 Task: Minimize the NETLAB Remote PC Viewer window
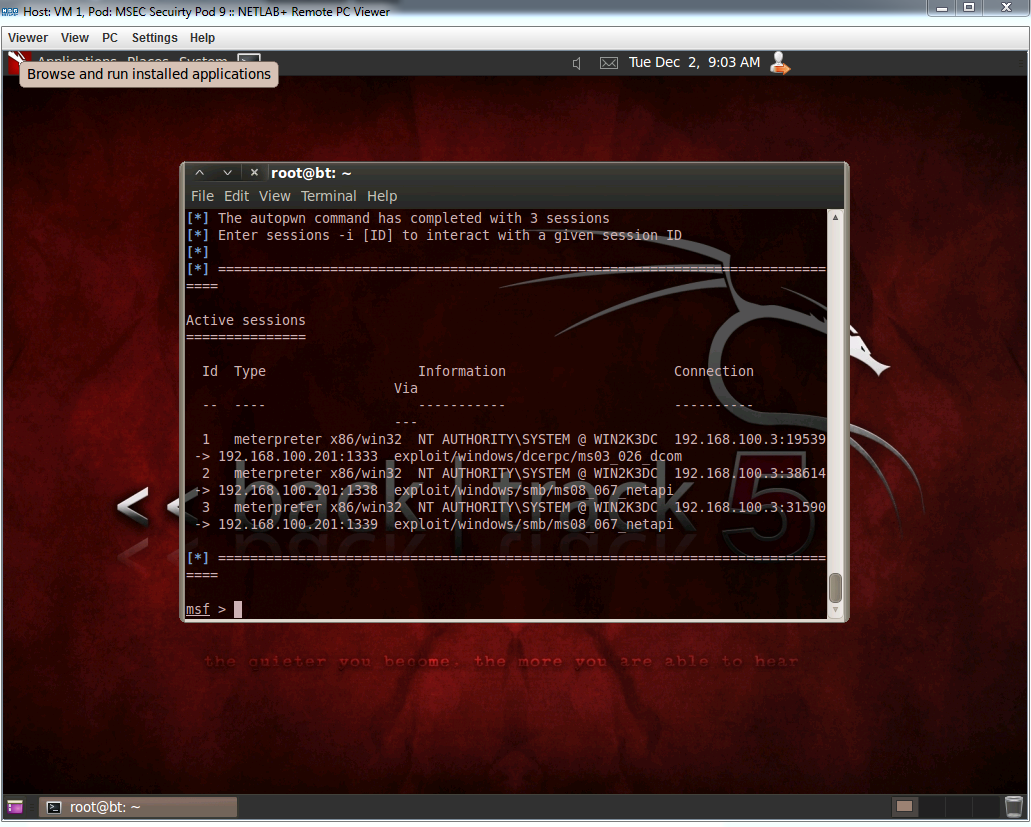[942, 8]
